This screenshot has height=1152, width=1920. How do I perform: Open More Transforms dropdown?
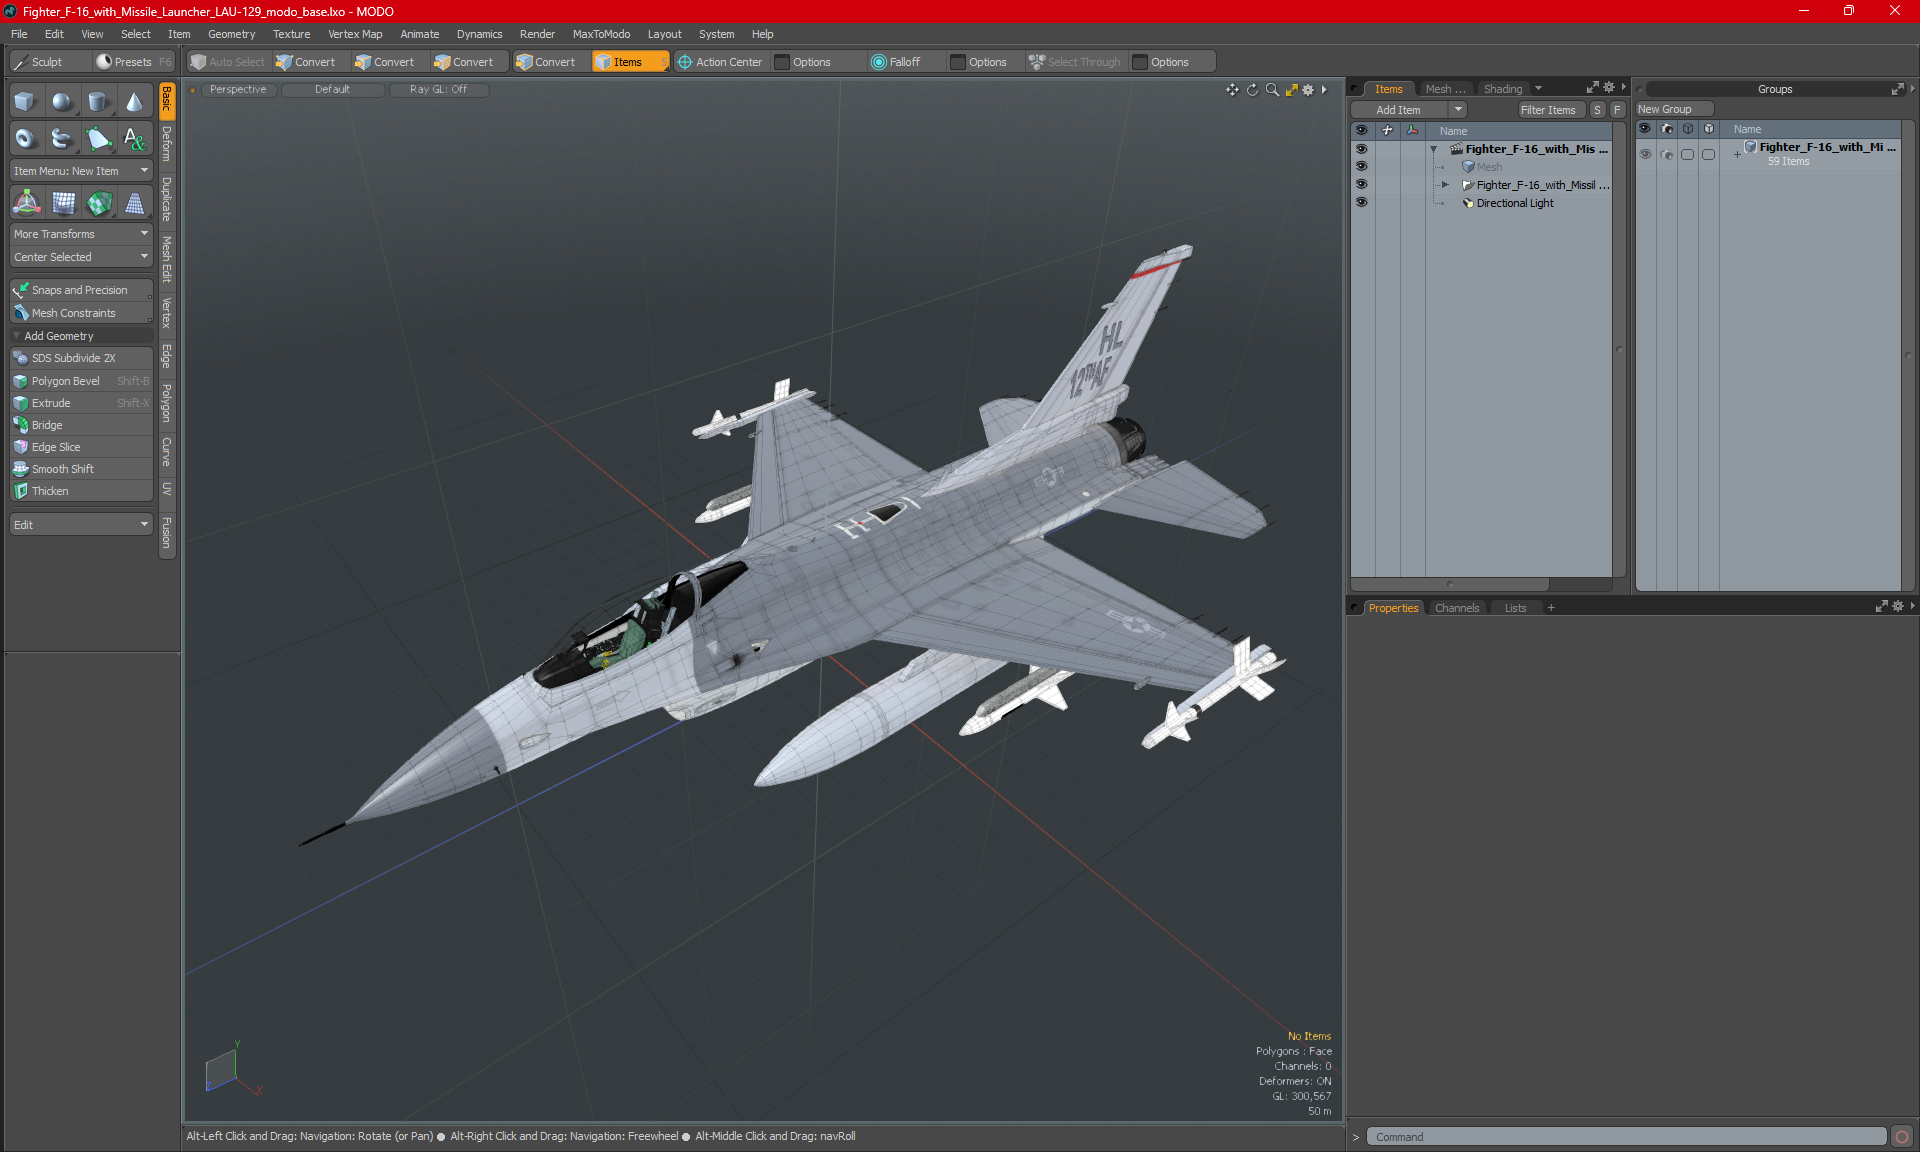click(x=81, y=234)
